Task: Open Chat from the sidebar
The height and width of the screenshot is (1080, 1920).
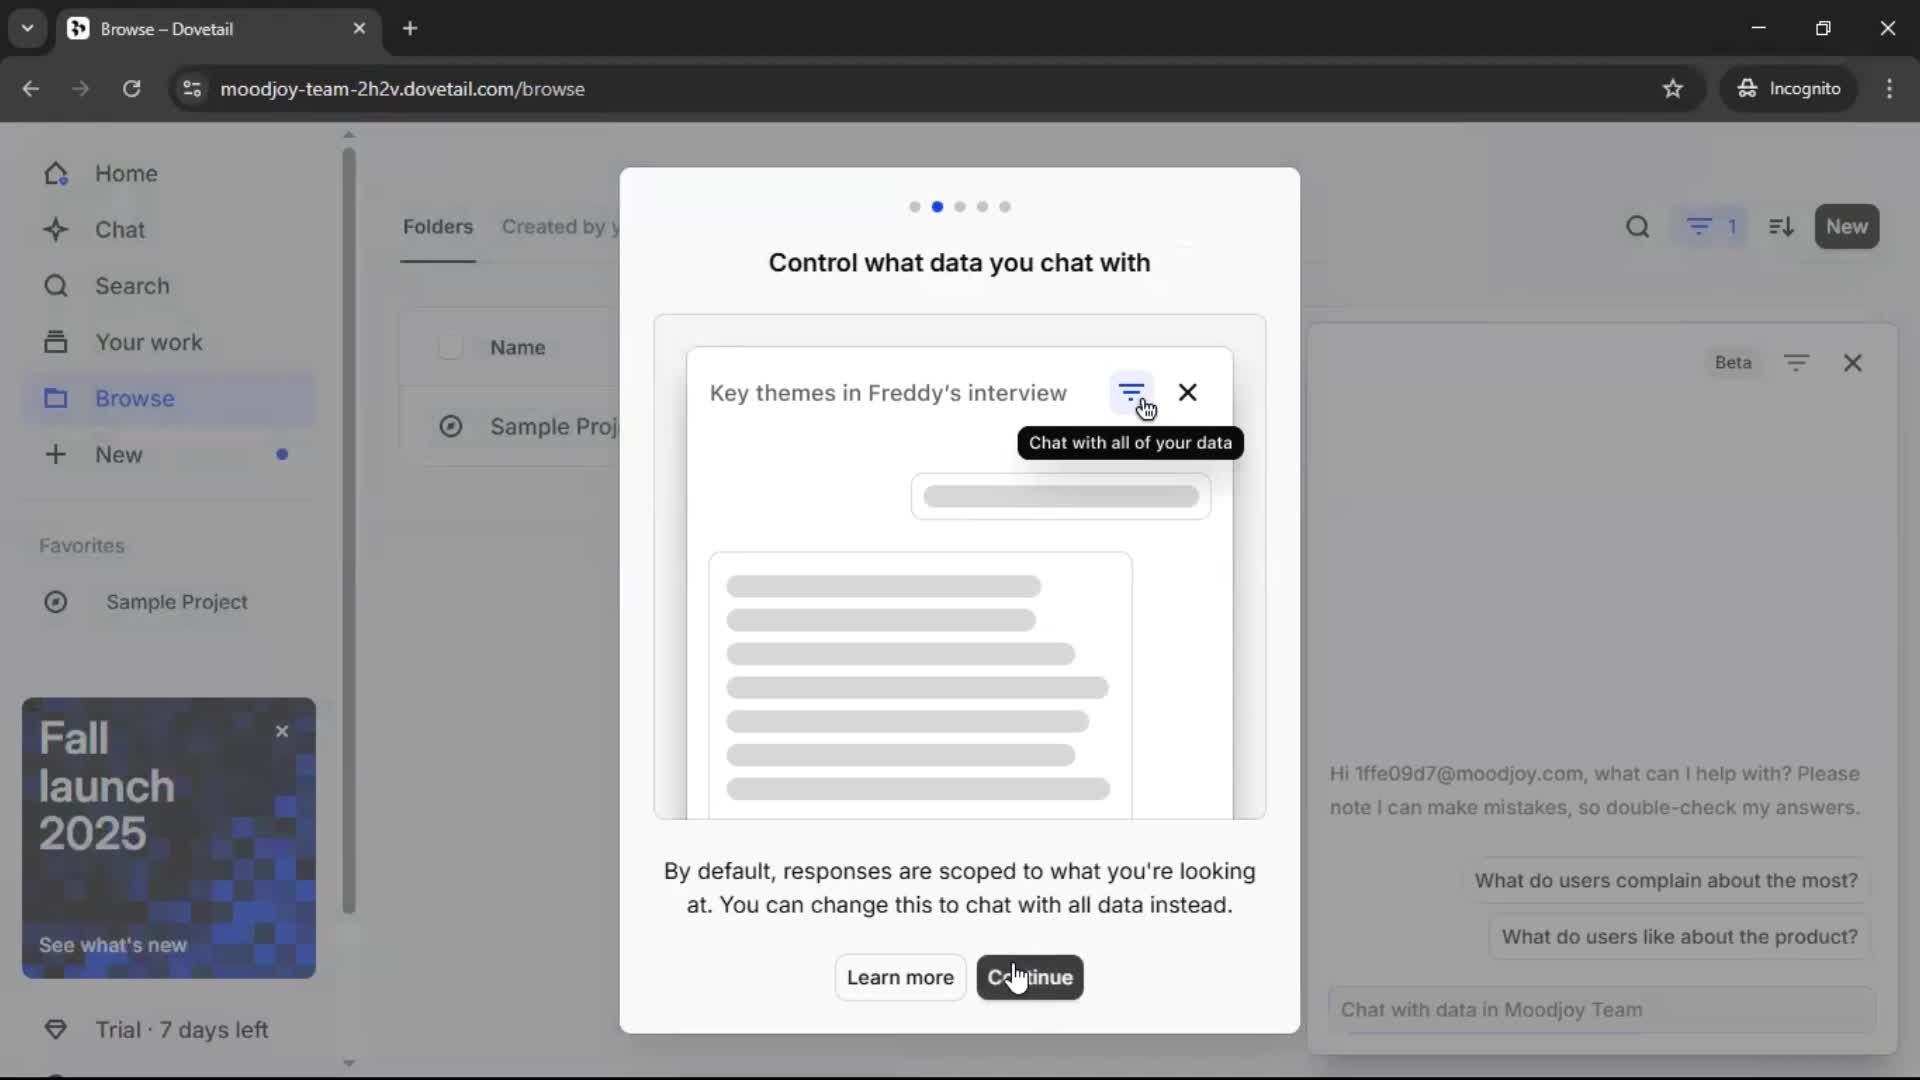Action: point(120,230)
